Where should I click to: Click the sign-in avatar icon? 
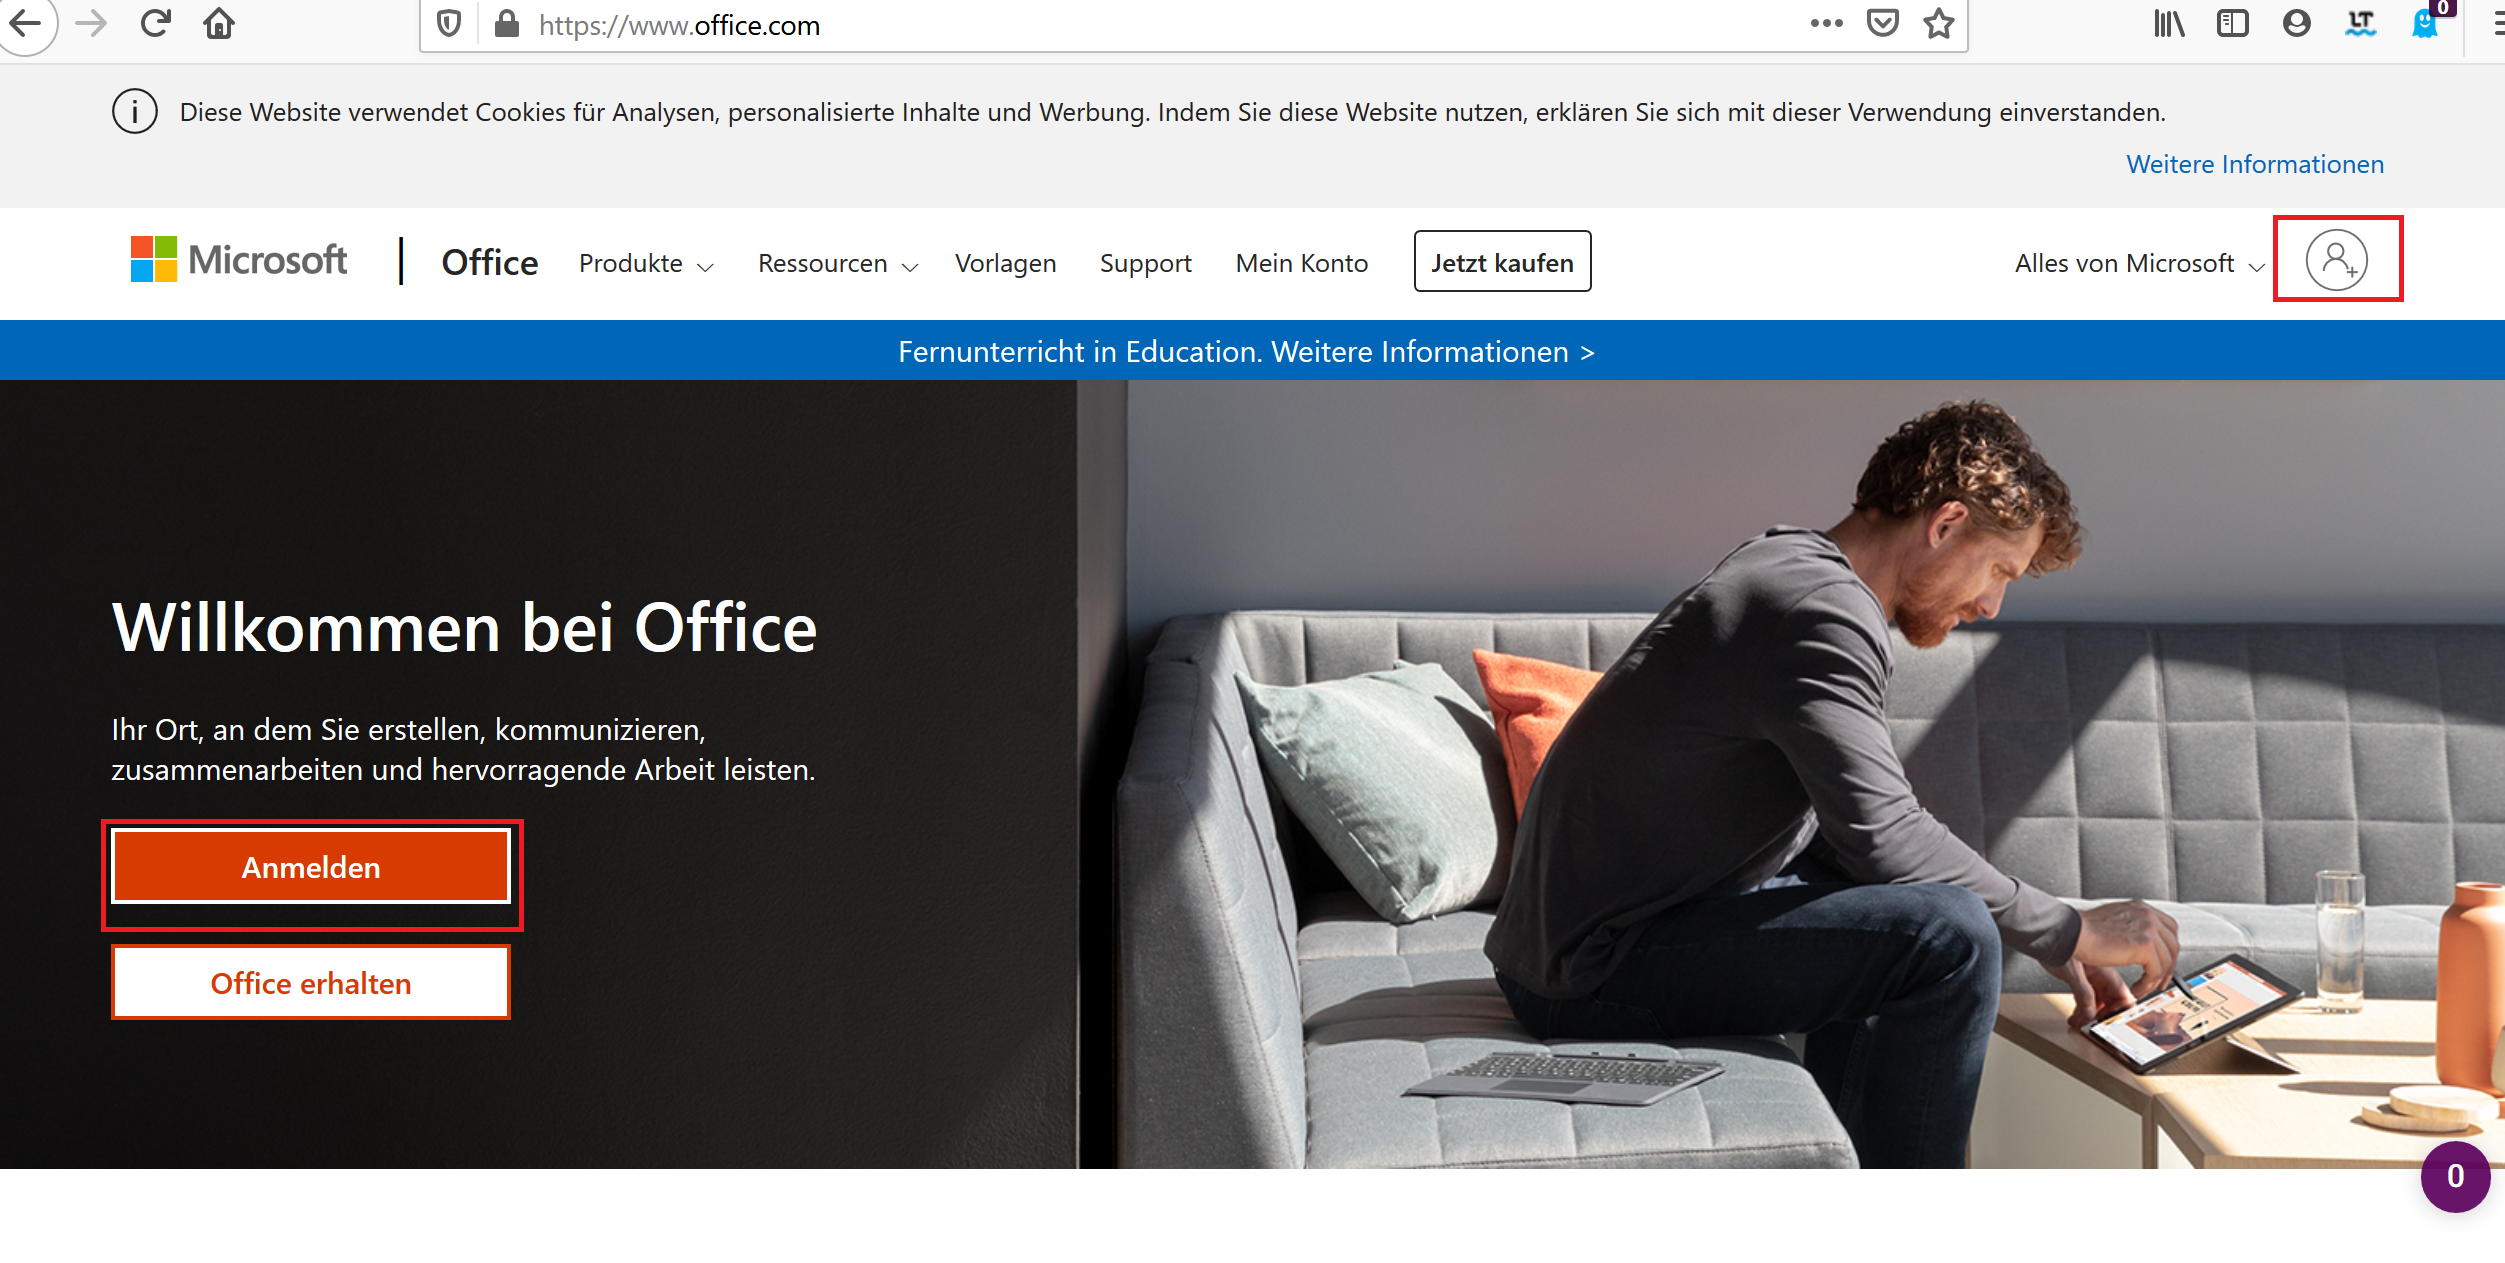[2336, 259]
